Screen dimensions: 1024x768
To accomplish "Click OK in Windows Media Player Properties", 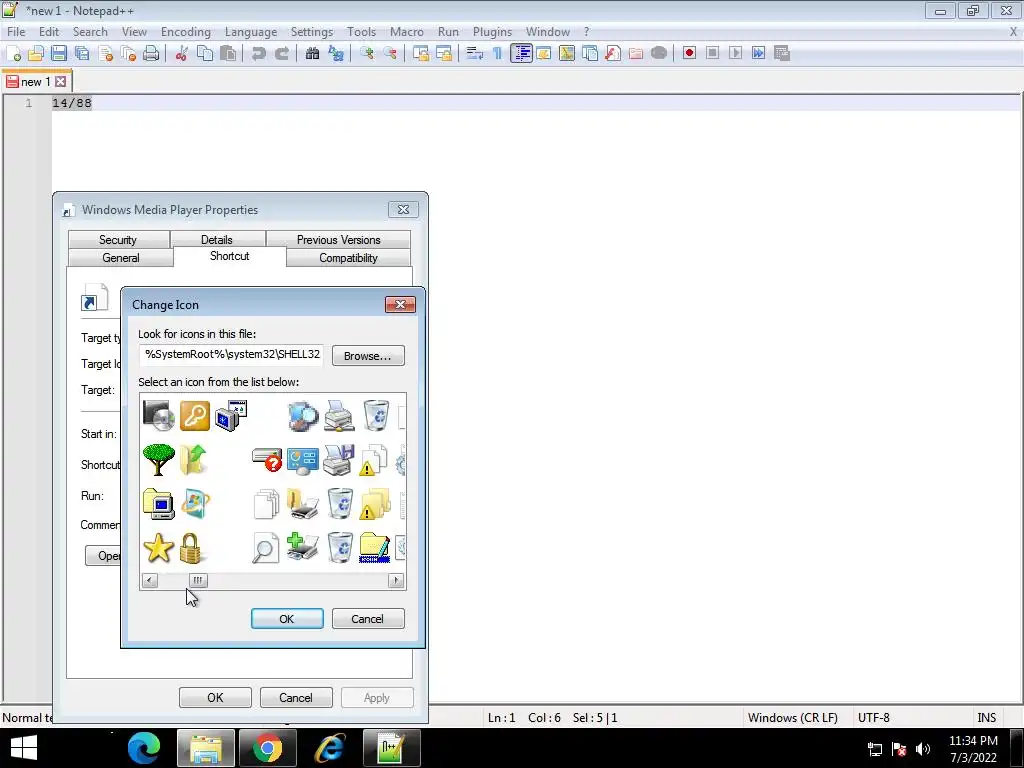I will 215,697.
